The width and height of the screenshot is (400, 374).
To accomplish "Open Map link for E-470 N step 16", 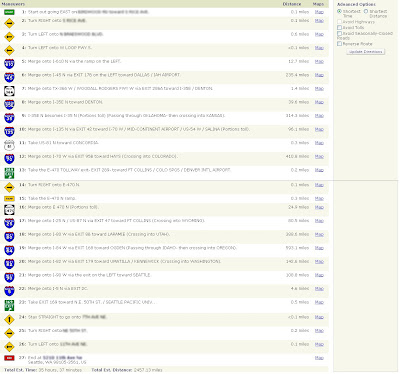I will (319, 207).
